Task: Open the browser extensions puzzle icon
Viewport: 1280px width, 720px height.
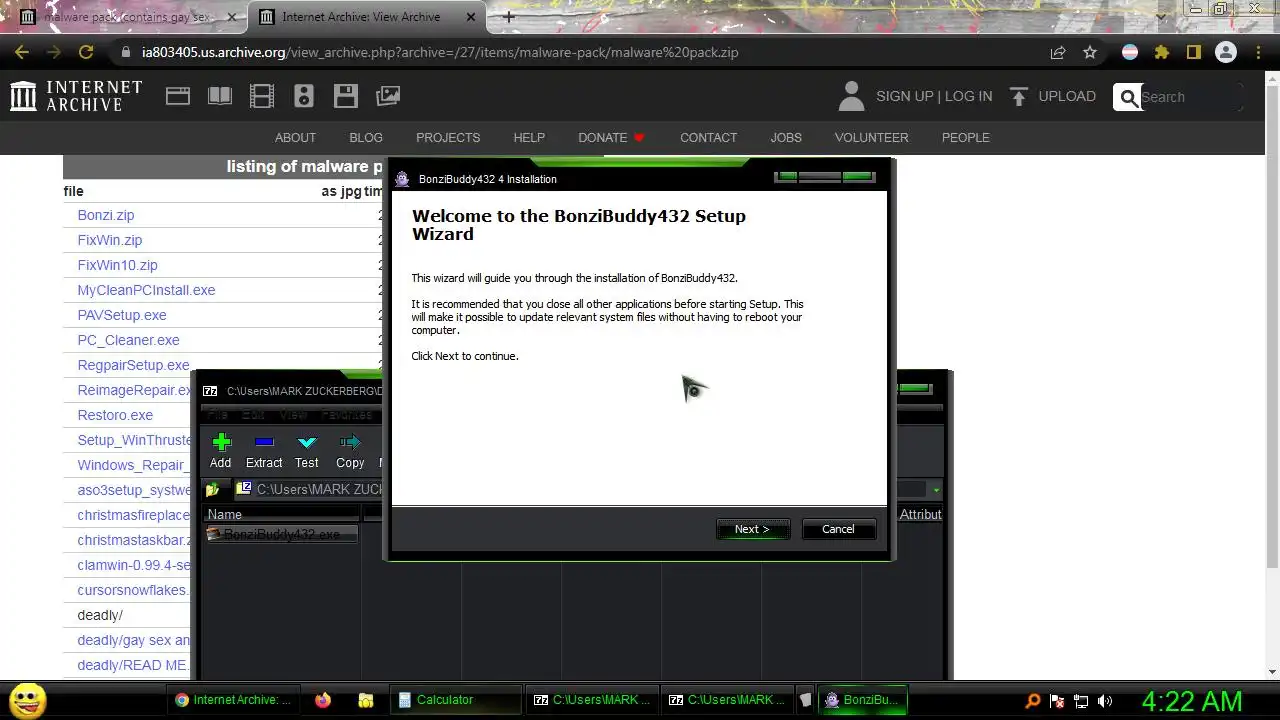Action: tap(1161, 52)
